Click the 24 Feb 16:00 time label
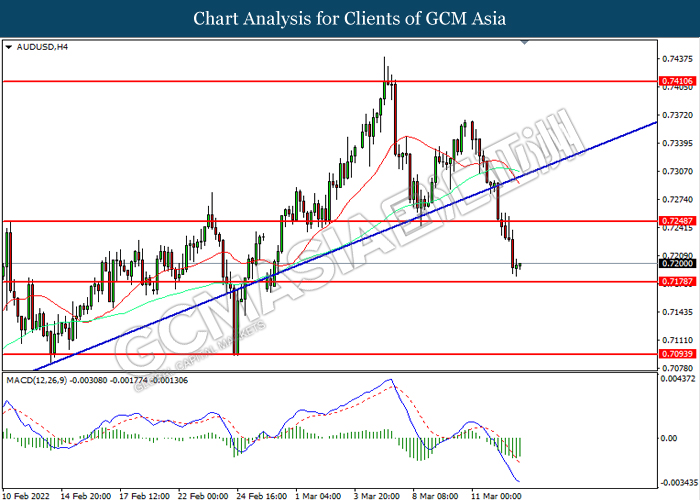 coord(262,496)
